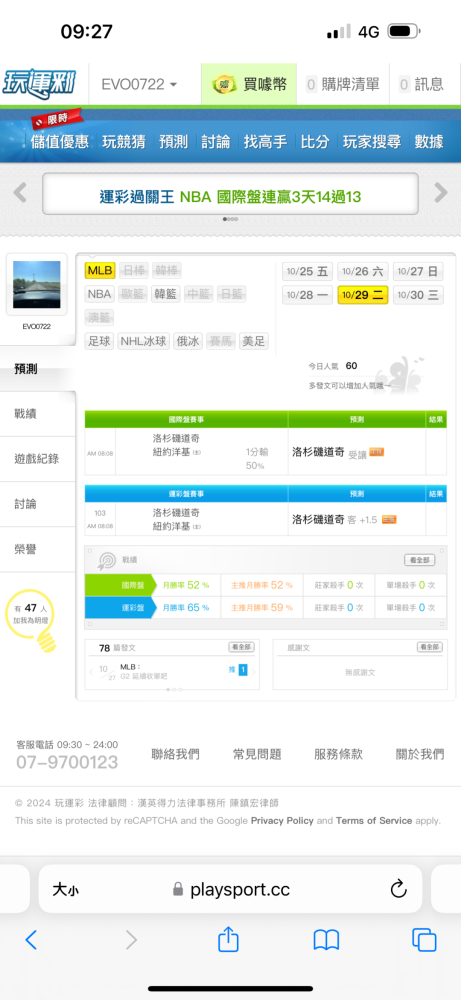
Task: Select the 韓籃 league filter
Action: coord(166,294)
